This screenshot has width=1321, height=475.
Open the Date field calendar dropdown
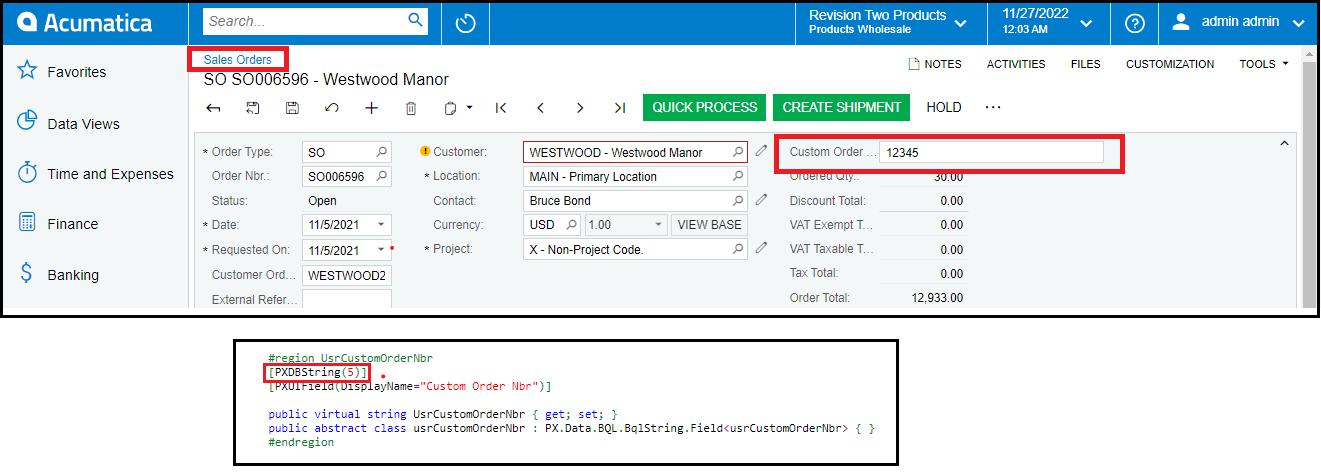click(x=382, y=225)
